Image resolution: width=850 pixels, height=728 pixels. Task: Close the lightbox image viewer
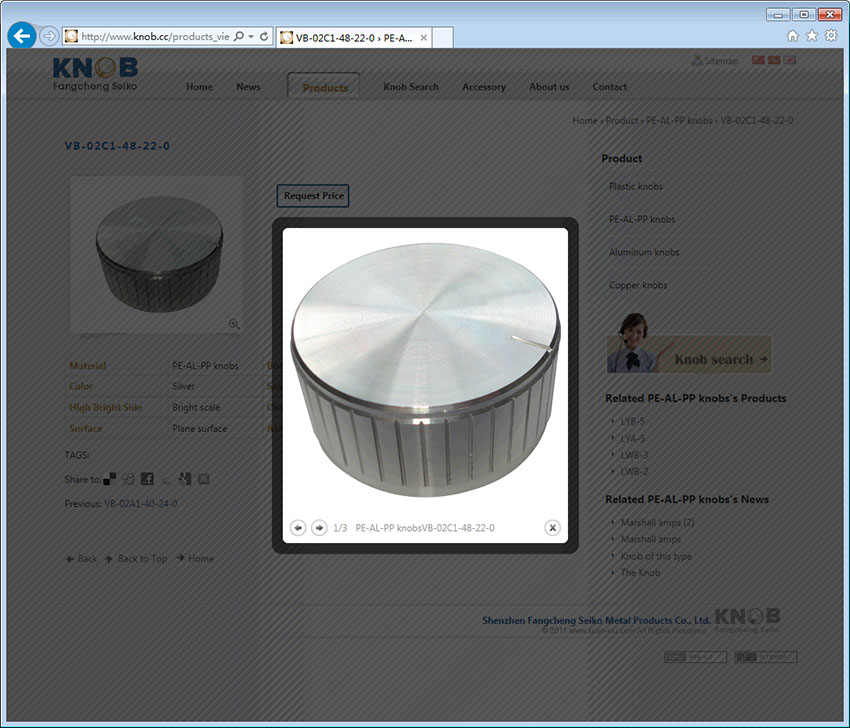pos(552,528)
